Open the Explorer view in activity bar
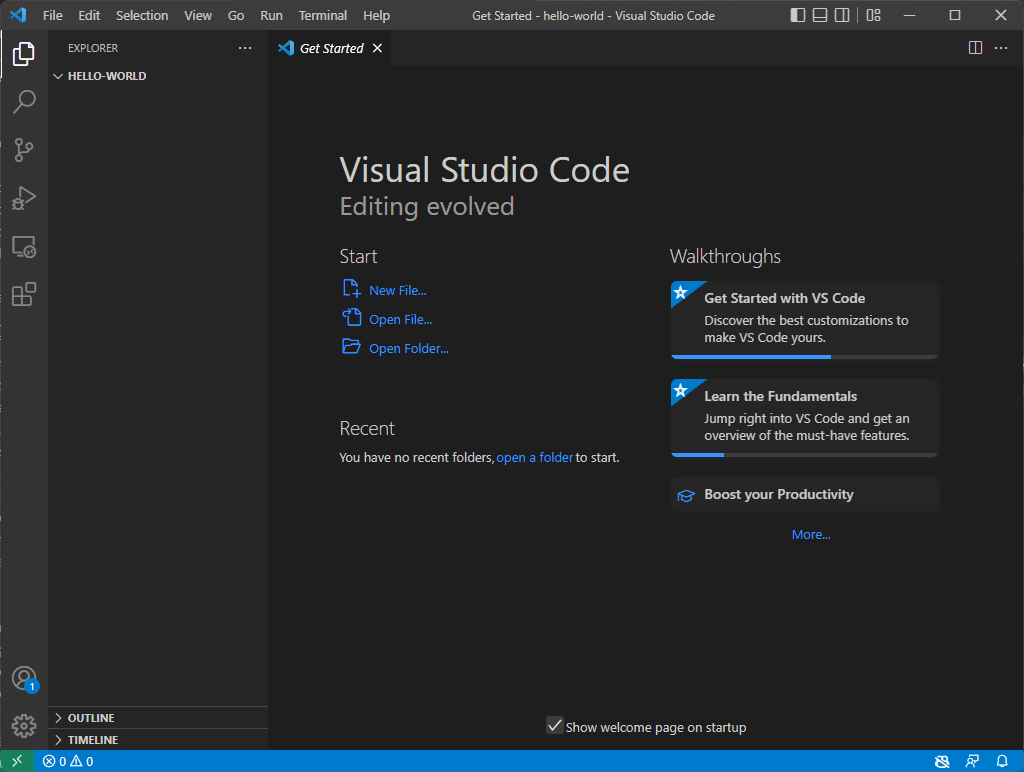The width and height of the screenshot is (1024, 772). [x=24, y=54]
